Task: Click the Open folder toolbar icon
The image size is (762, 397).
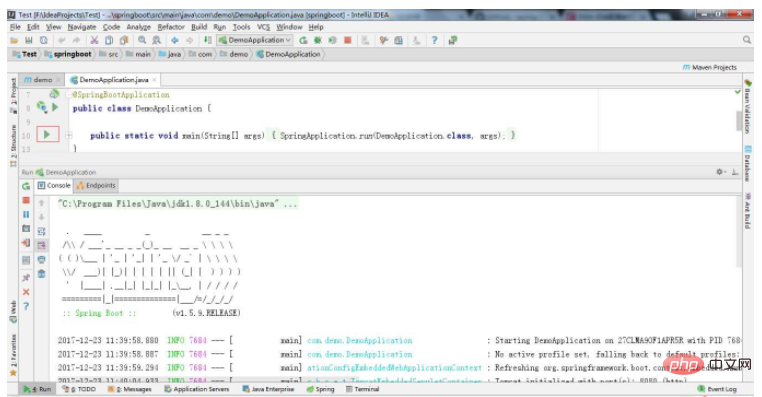Action: pyautogui.click(x=14, y=40)
